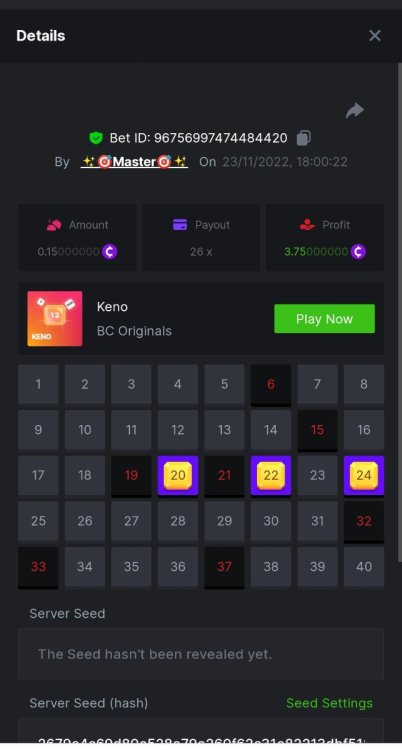The height and width of the screenshot is (750, 402).
Task: Click the share arrow icon
Action: 355,111
